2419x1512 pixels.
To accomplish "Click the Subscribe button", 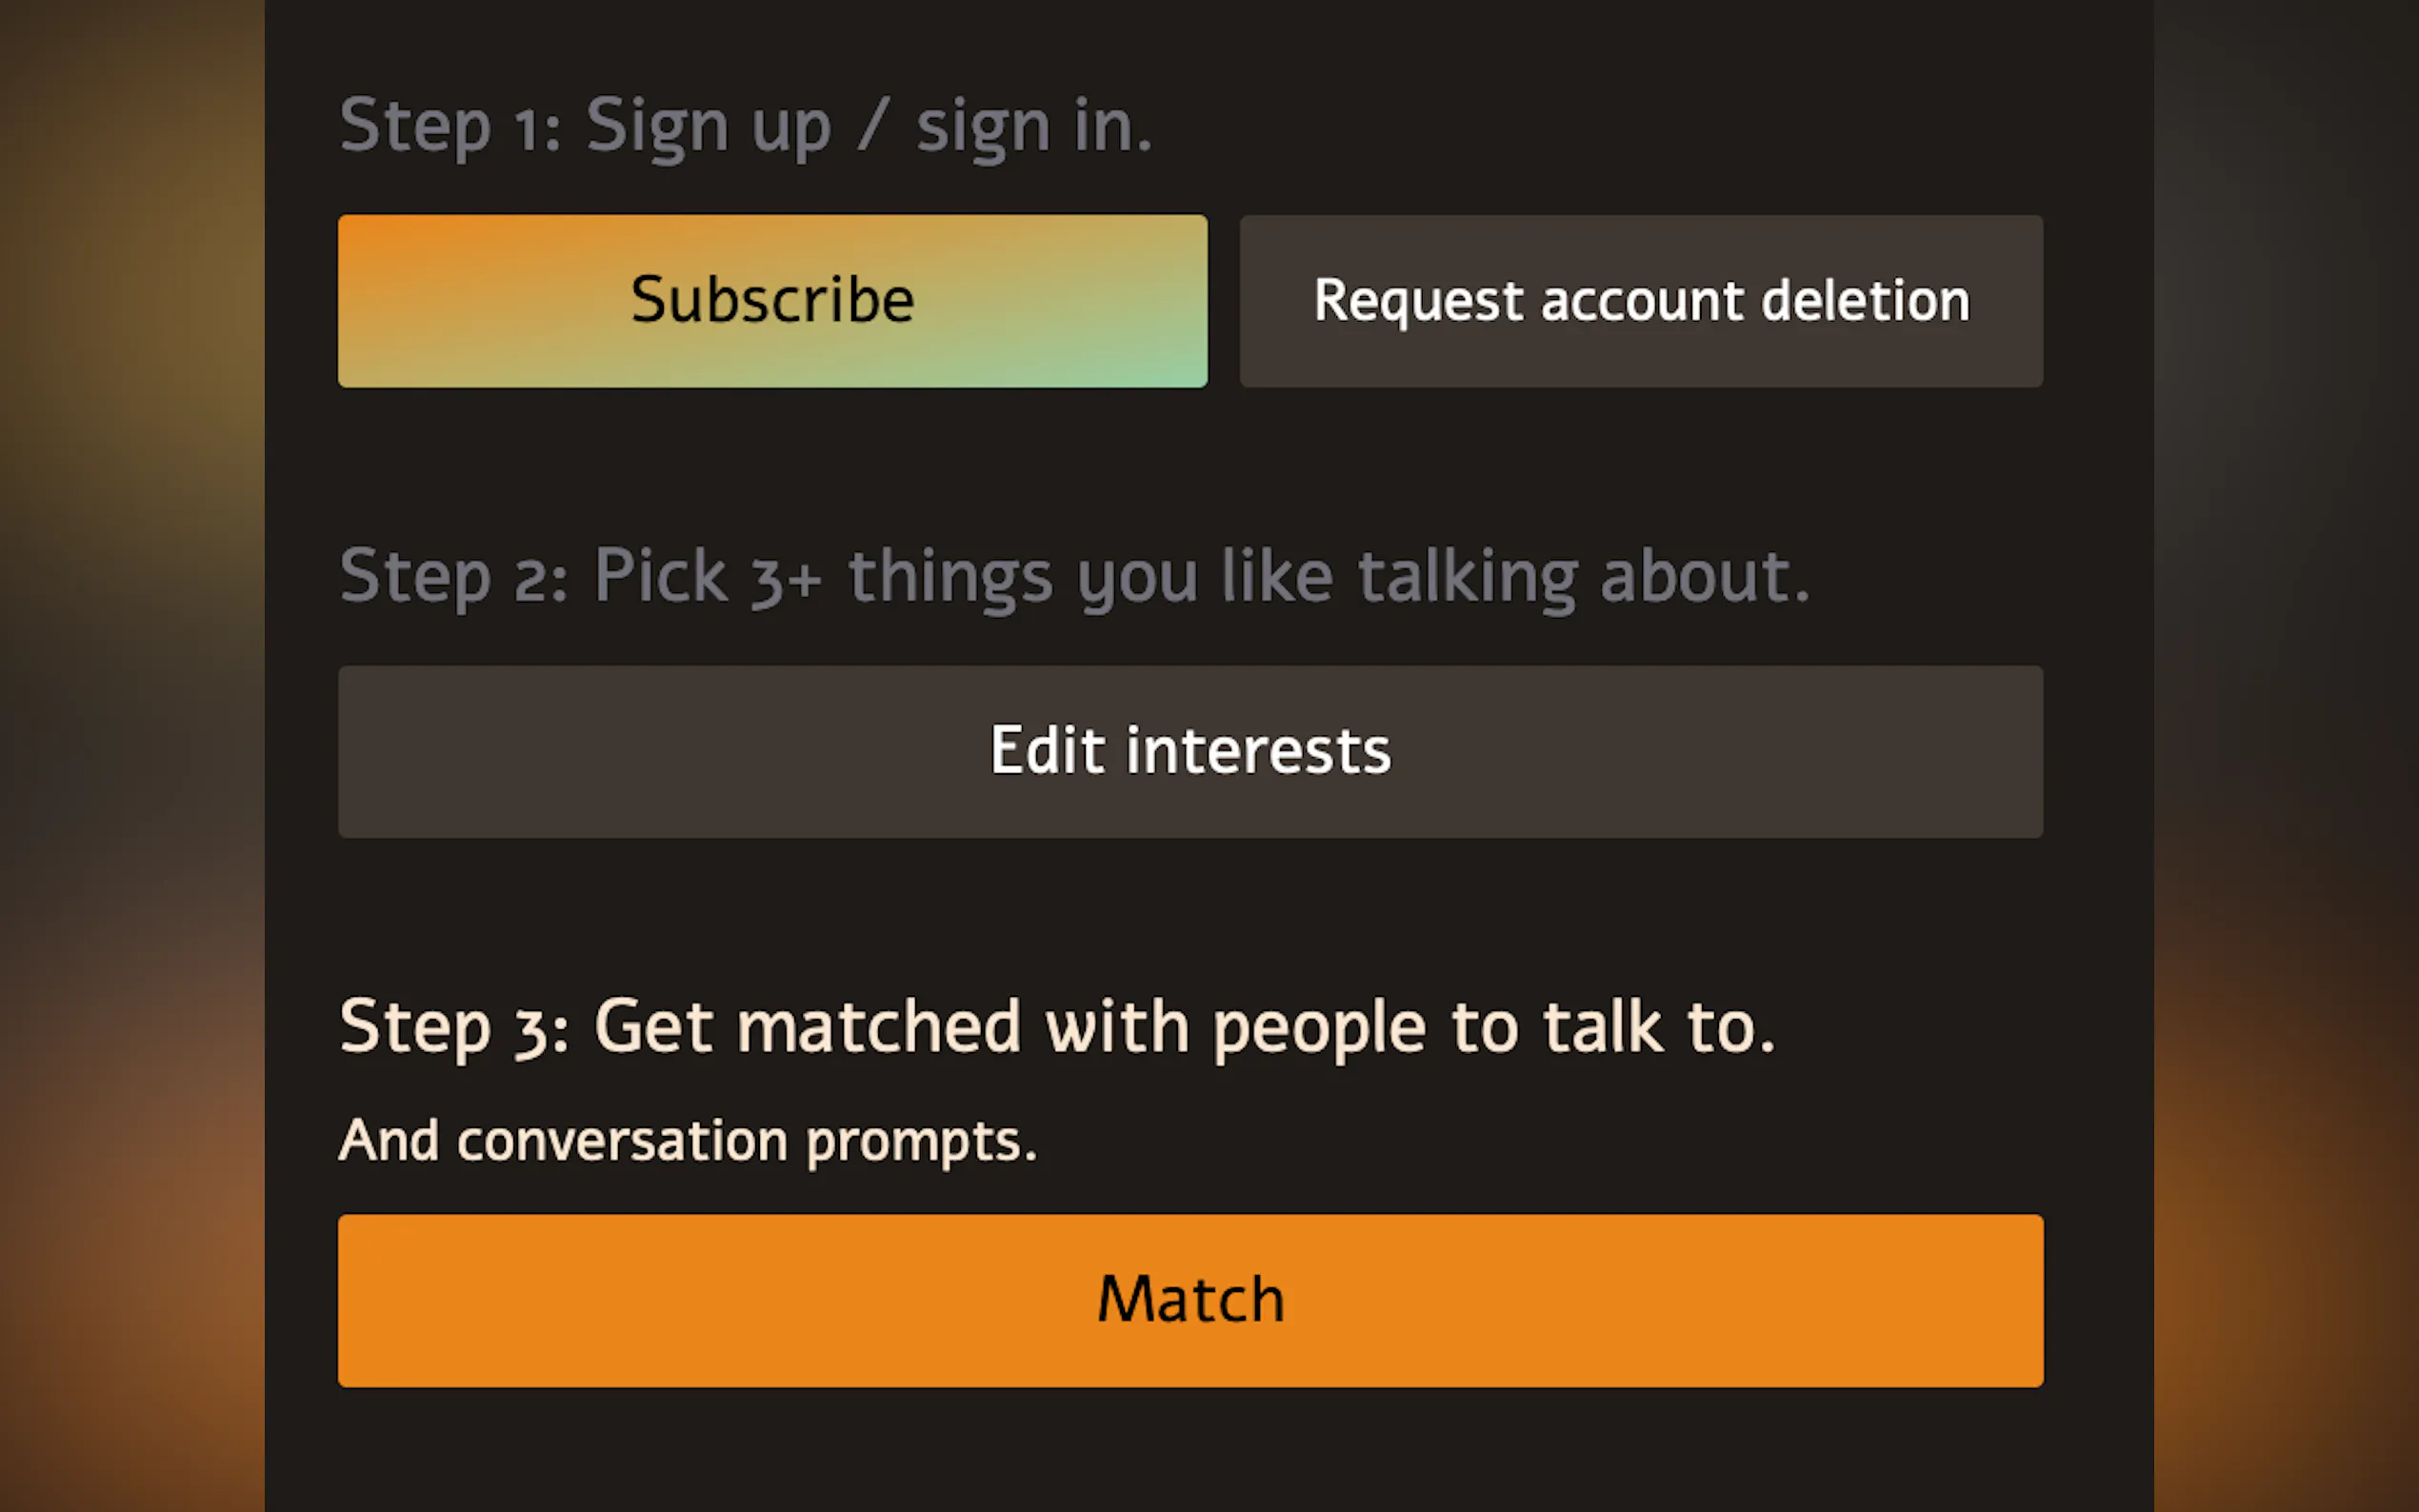I will pos(772,301).
